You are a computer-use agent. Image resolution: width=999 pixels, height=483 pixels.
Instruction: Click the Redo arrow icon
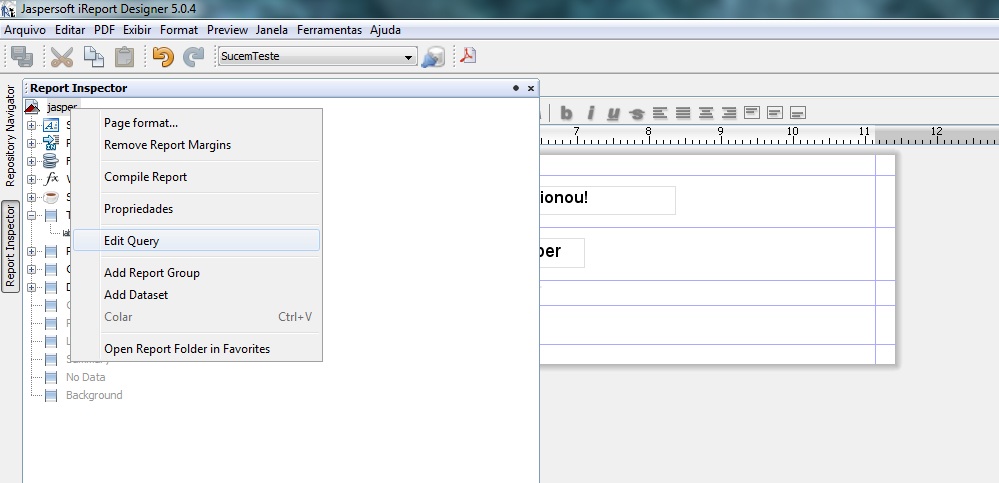tap(193, 57)
